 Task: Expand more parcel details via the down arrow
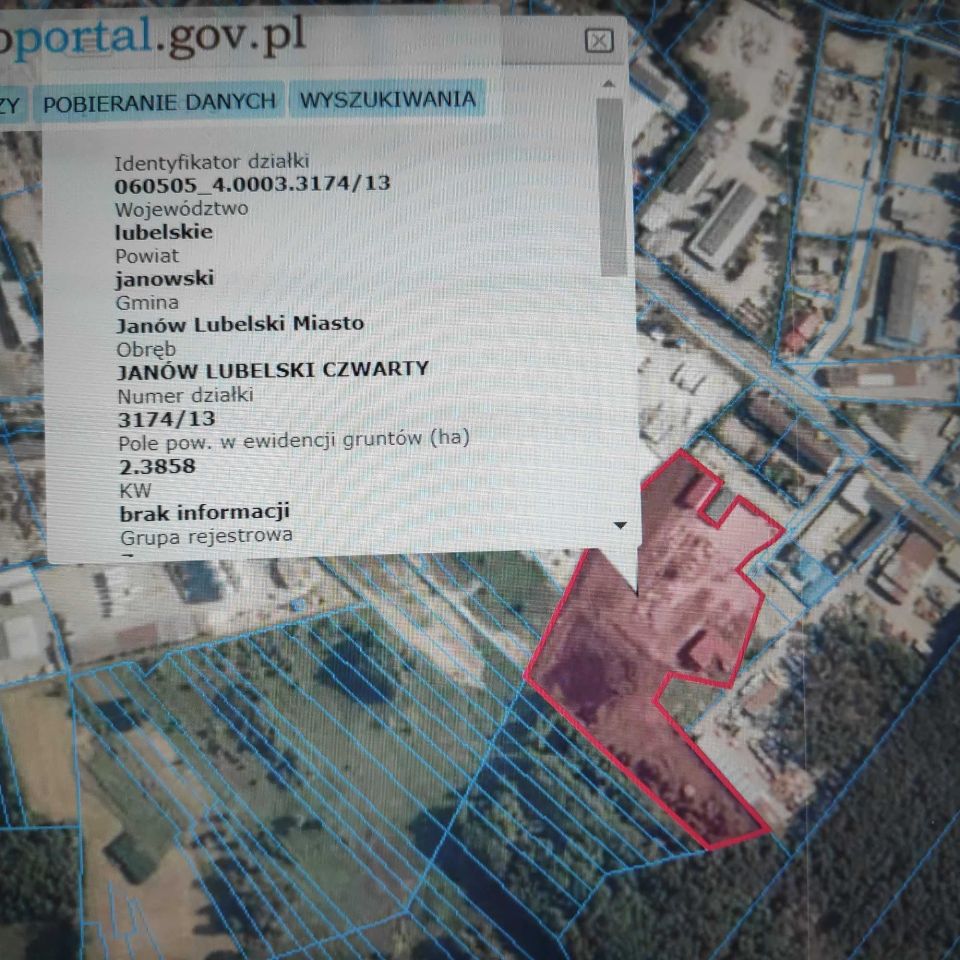pos(622,524)
